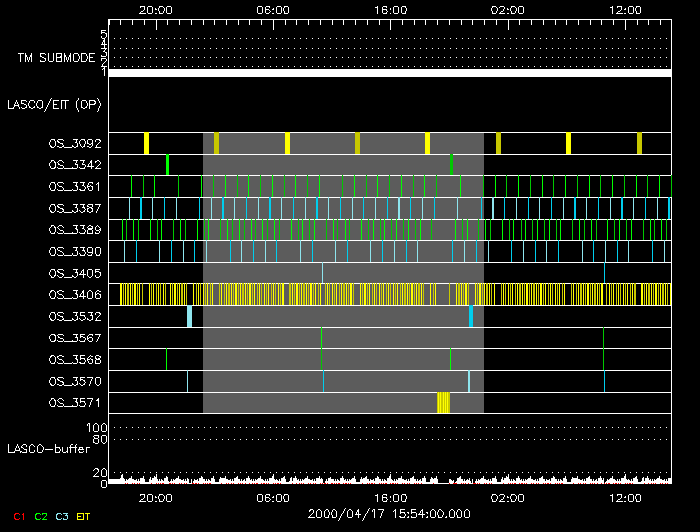Image resolution: width=700 pixels, height=532 pixels.
Task: Click the OS_3571 row label
Action: (x=74, y=403)
